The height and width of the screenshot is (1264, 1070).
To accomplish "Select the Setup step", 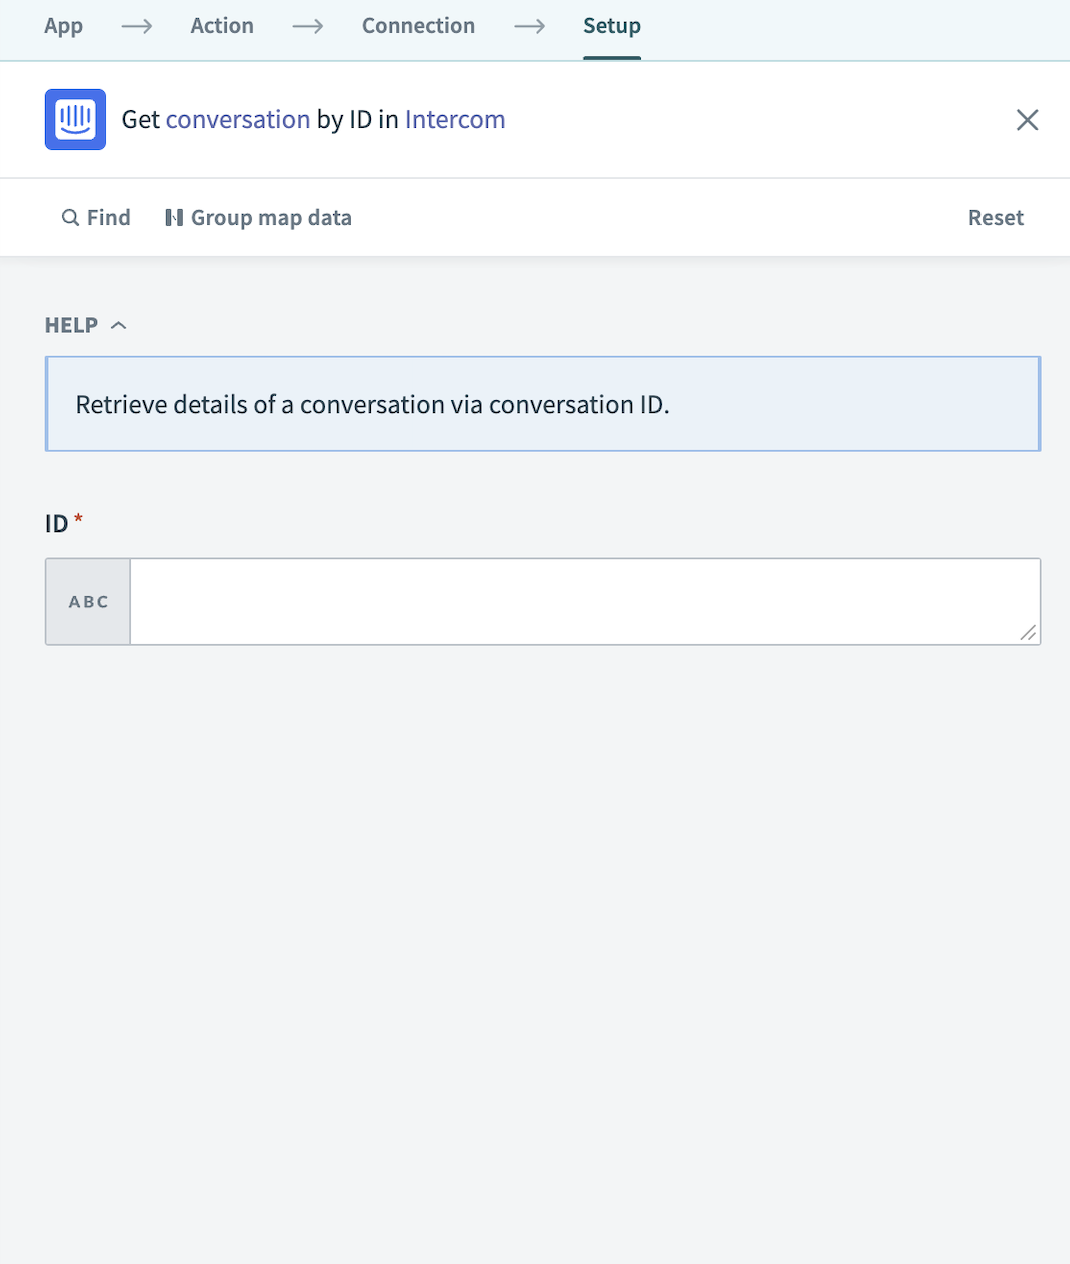I will pyautogui.click(x=611, y=26).
